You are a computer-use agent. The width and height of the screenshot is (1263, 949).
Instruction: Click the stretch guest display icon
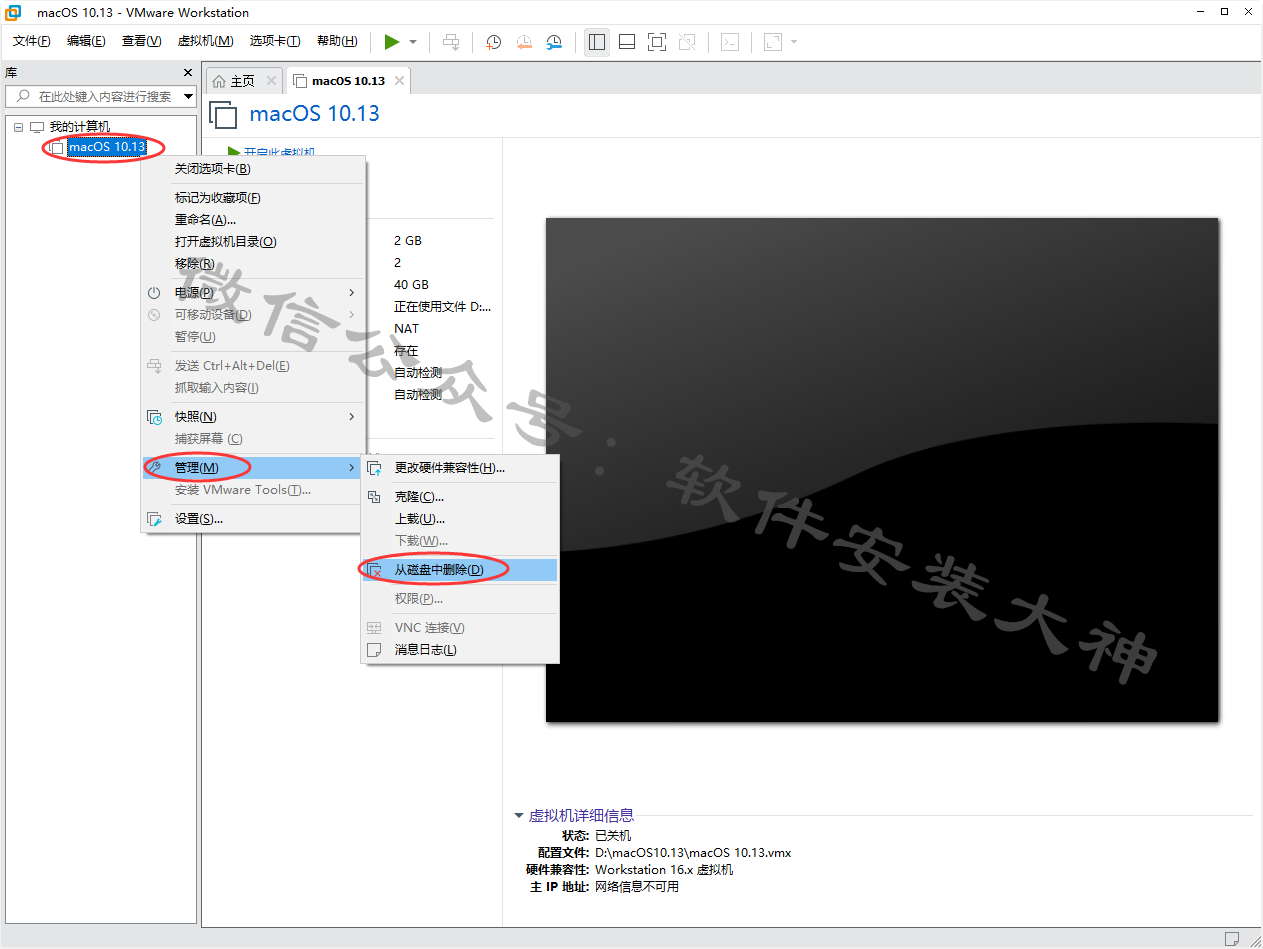[773, 42]
